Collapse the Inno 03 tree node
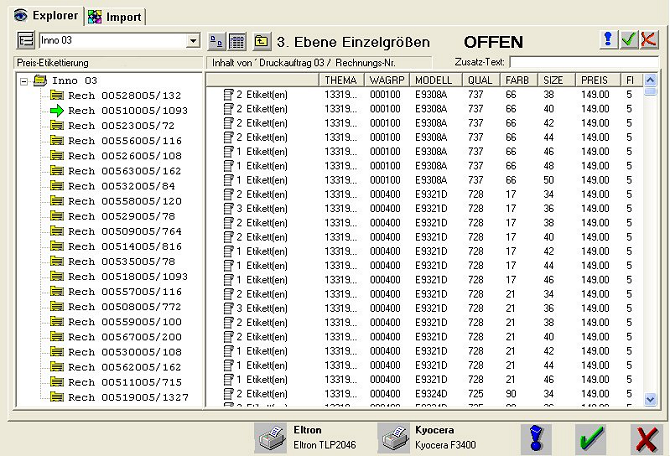 click(24, 81)
